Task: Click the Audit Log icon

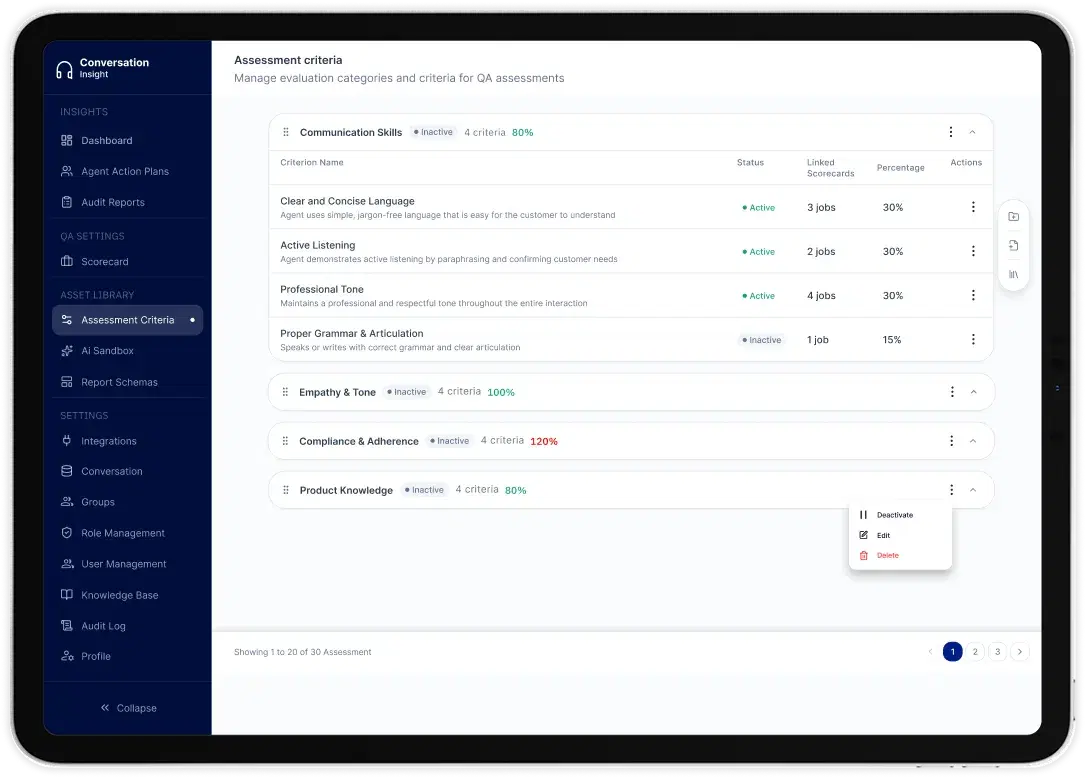Action: [x=66, y=626]
